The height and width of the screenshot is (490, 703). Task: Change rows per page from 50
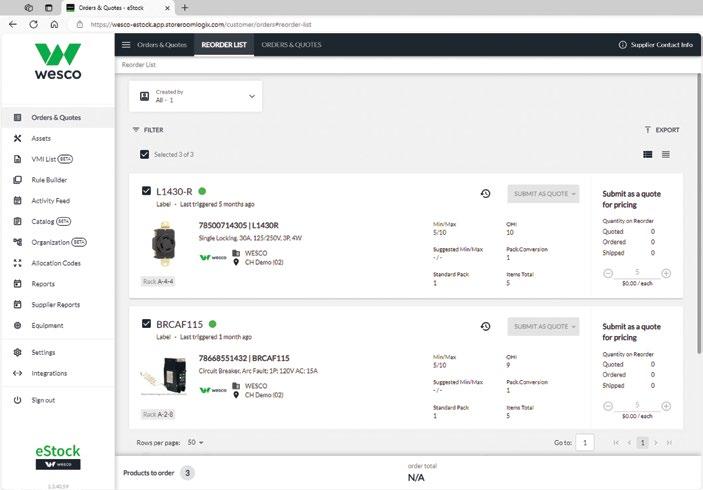195,442
